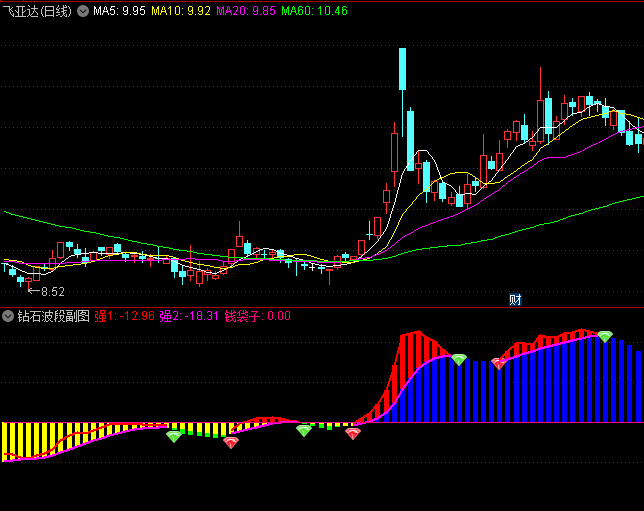Click the rightmost green diamond signal
644x511 pixels.
(605, 337)
